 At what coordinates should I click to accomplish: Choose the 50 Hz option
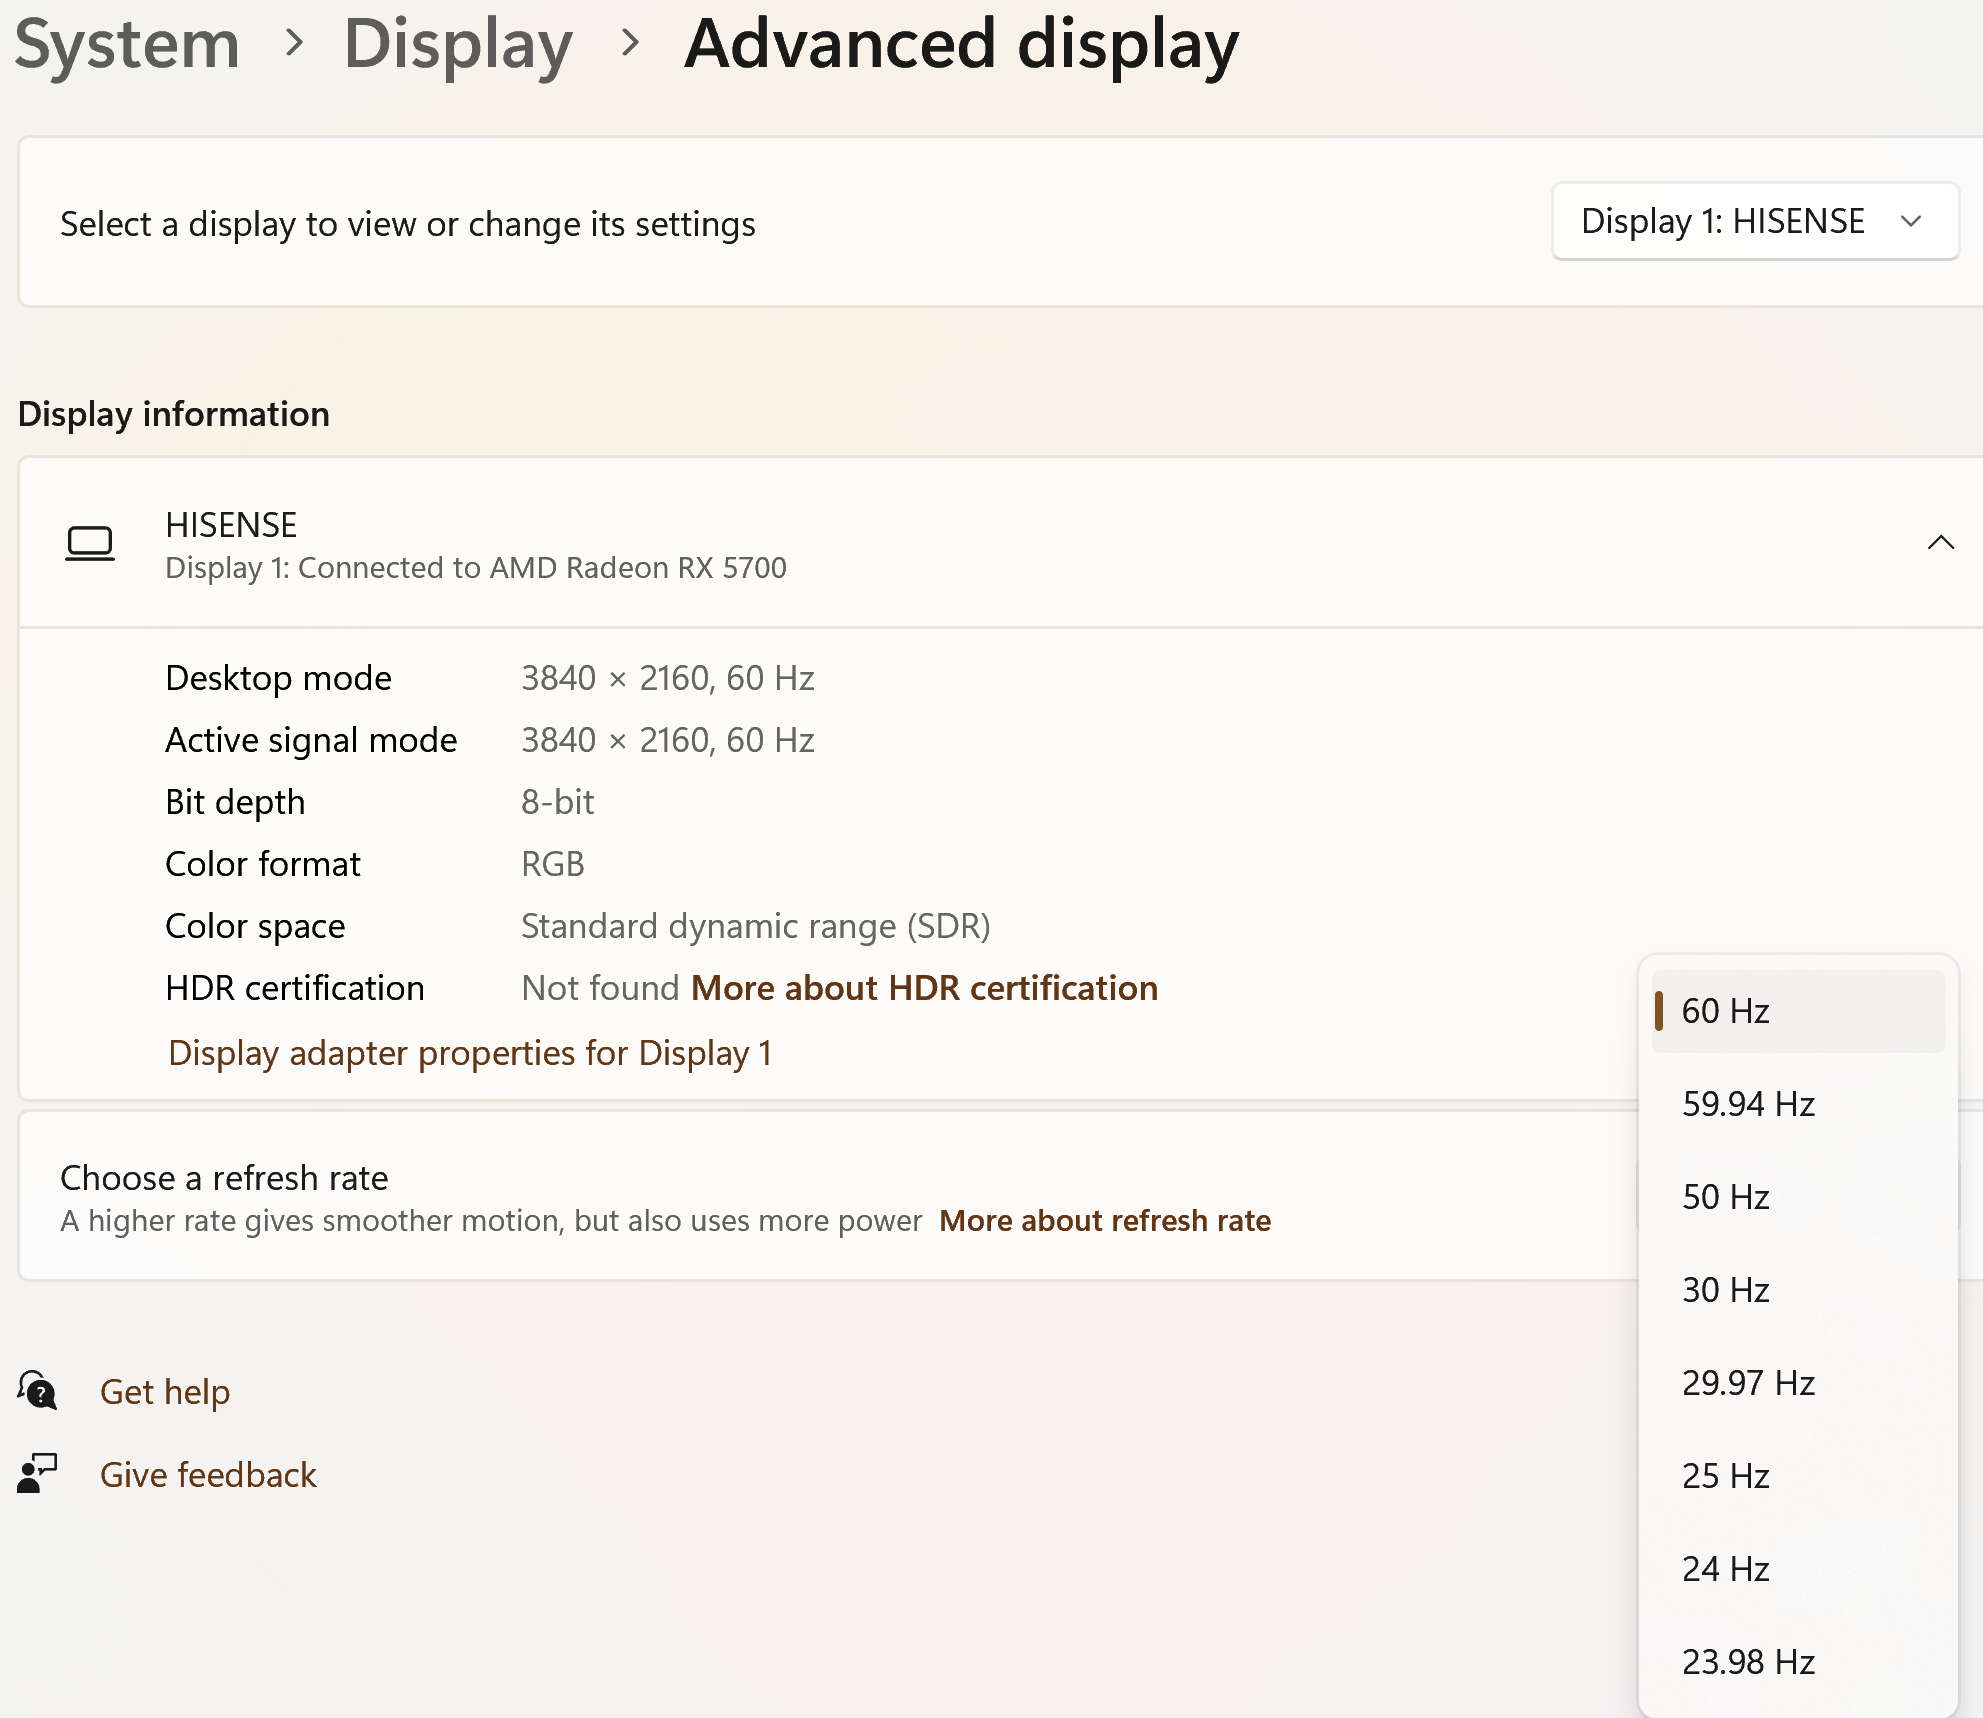1725,1196
